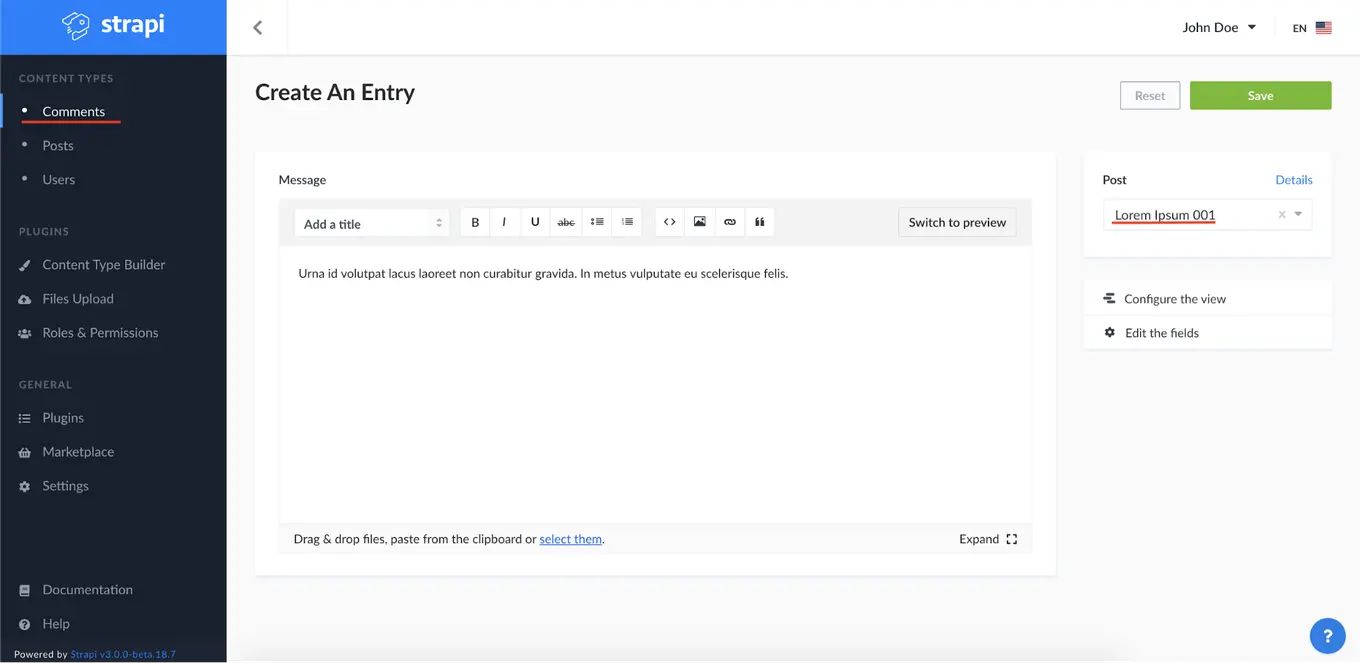Insert a bulleted list
The image size is (1360, 663).
596,221
